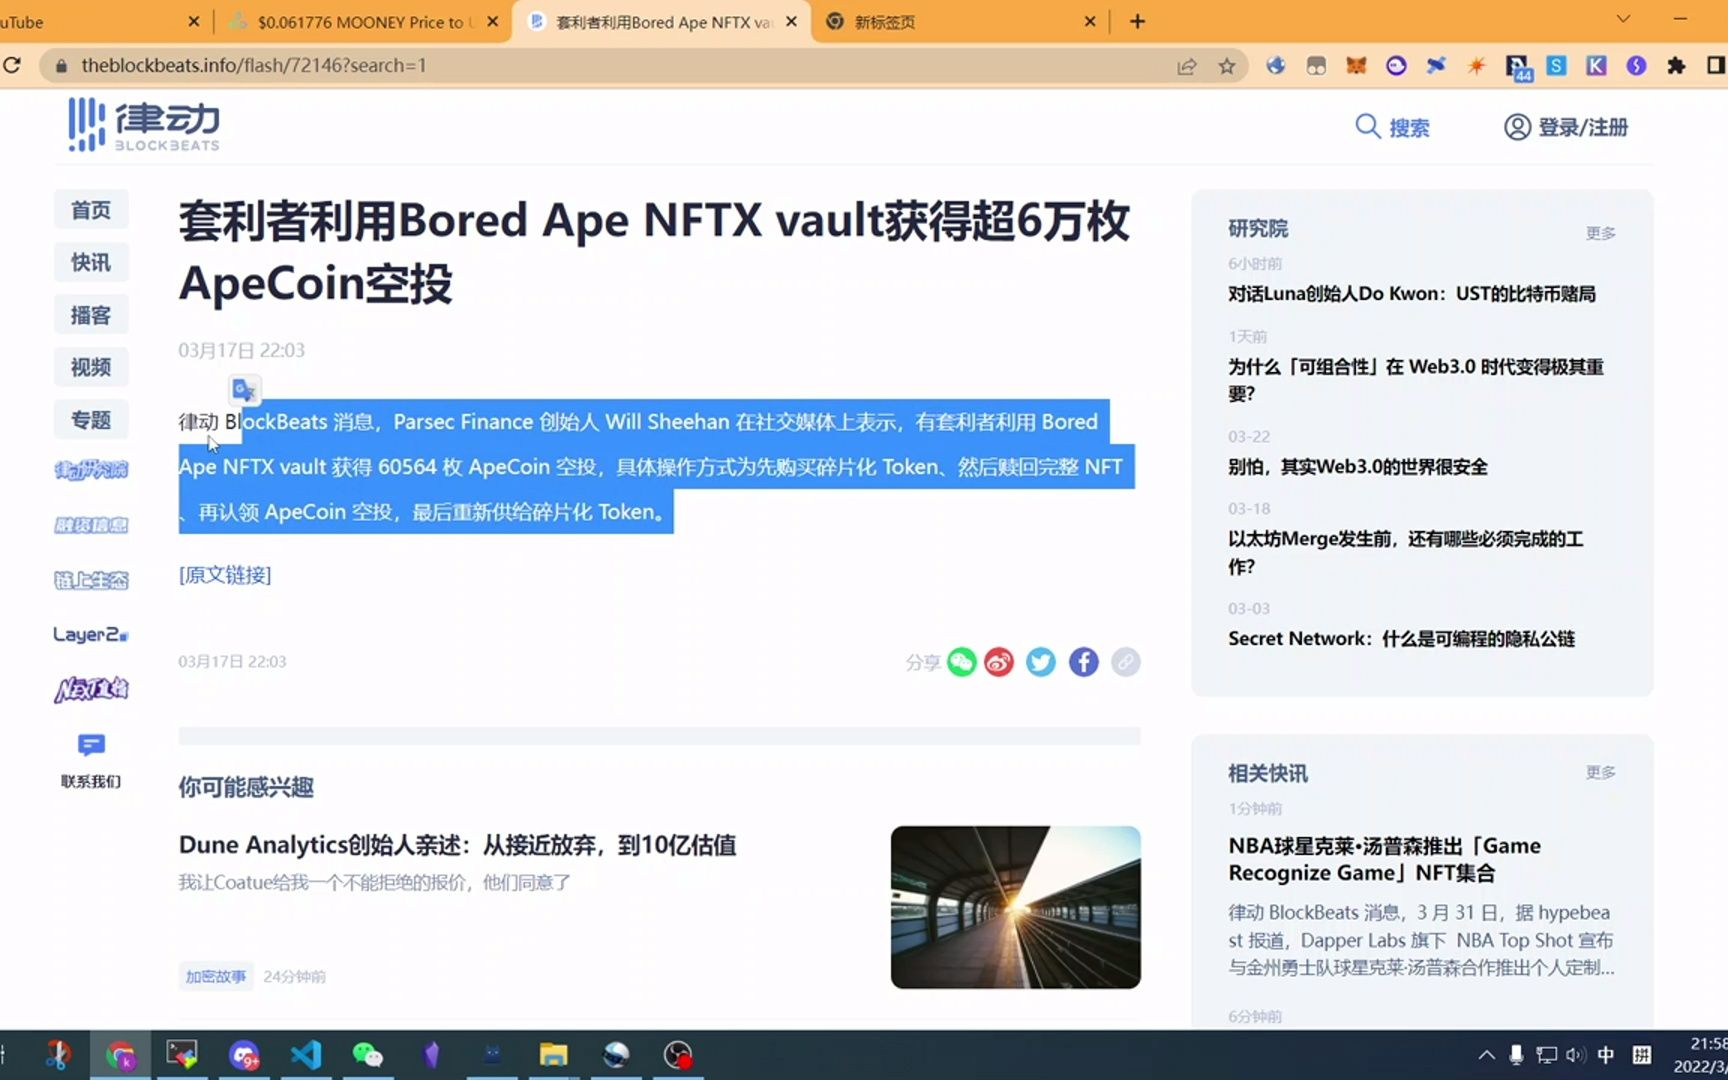The image size is (1728, 1080).
Task: Open a new tab with plus button
Action: (1137, 21)
